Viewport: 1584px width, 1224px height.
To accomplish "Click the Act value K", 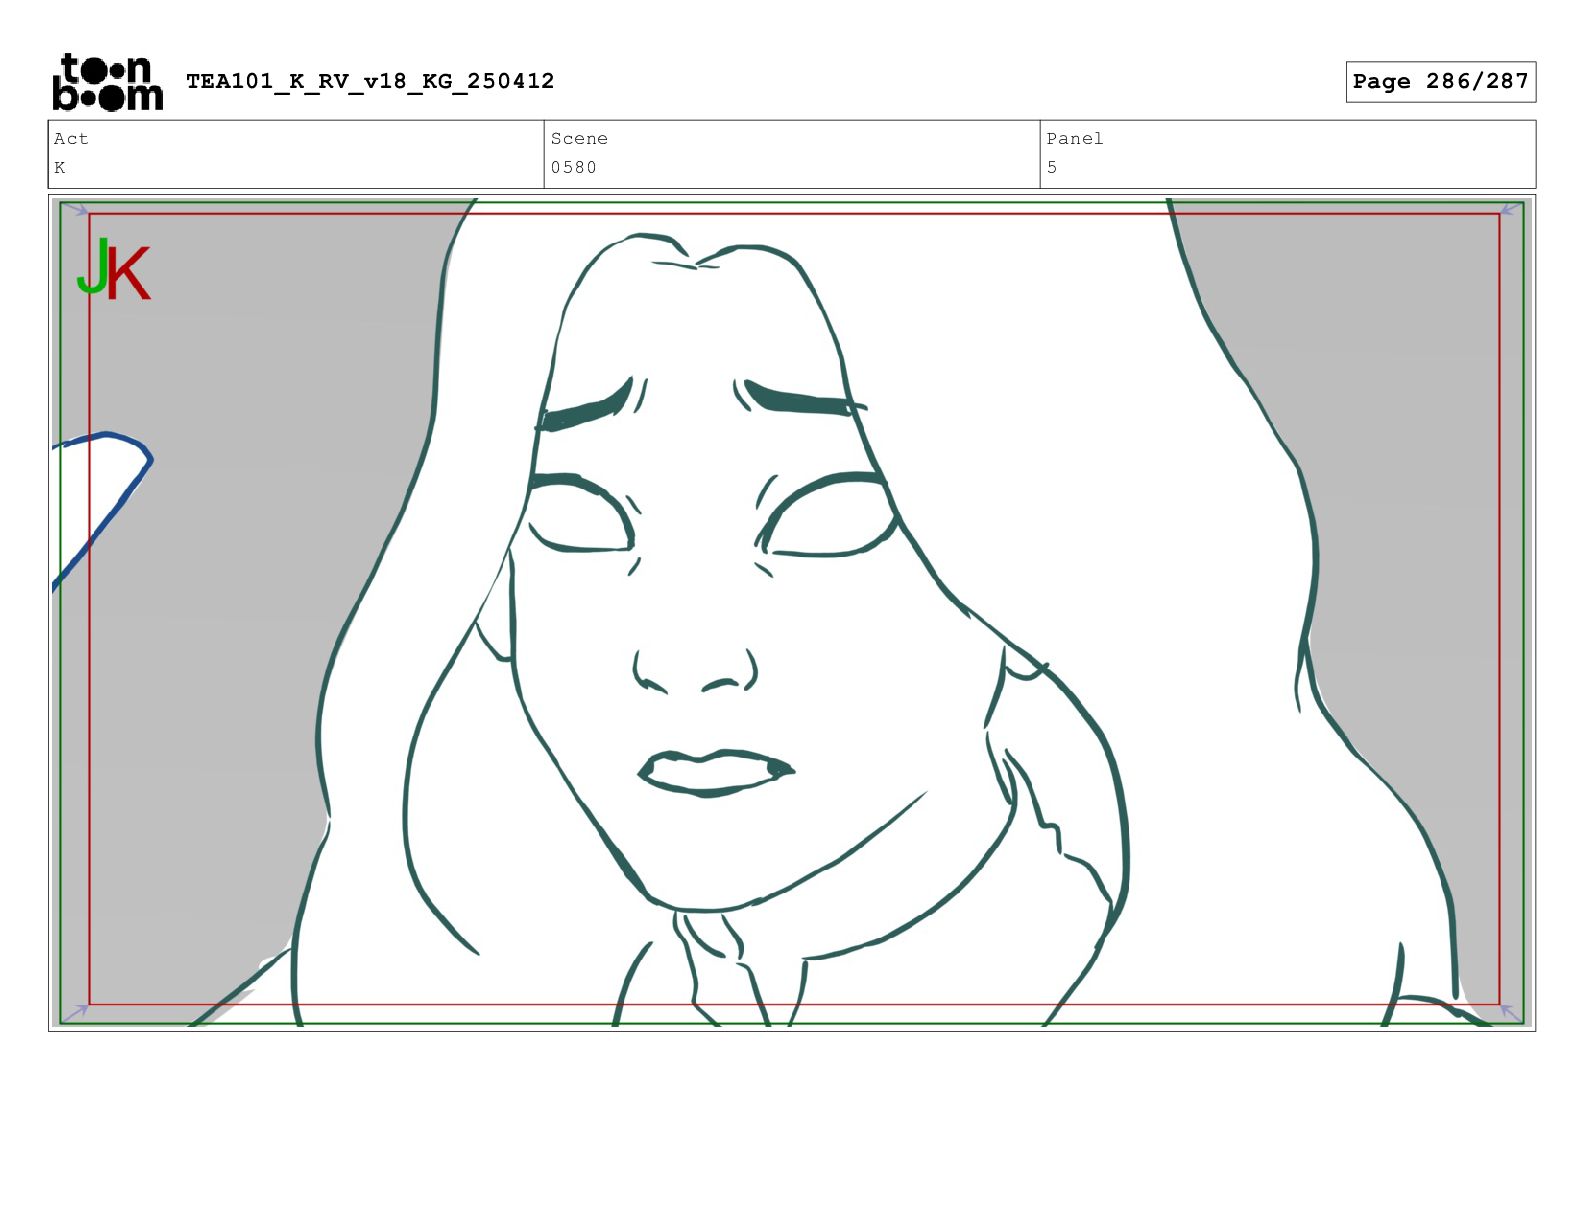I will click(60, 168).
